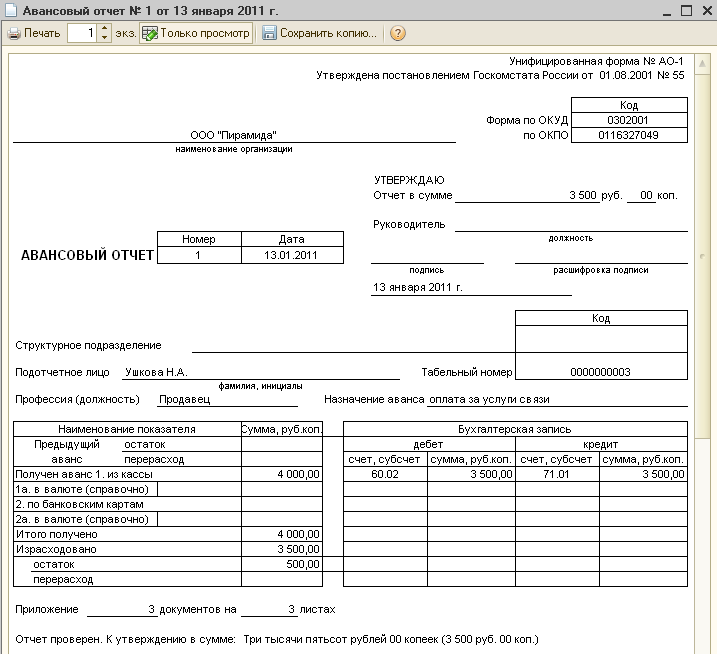Select the ОКПО code cell 0116327049
Image resolution: width=717 pixels, height=654 pixels.
click(x=628, y=135)
